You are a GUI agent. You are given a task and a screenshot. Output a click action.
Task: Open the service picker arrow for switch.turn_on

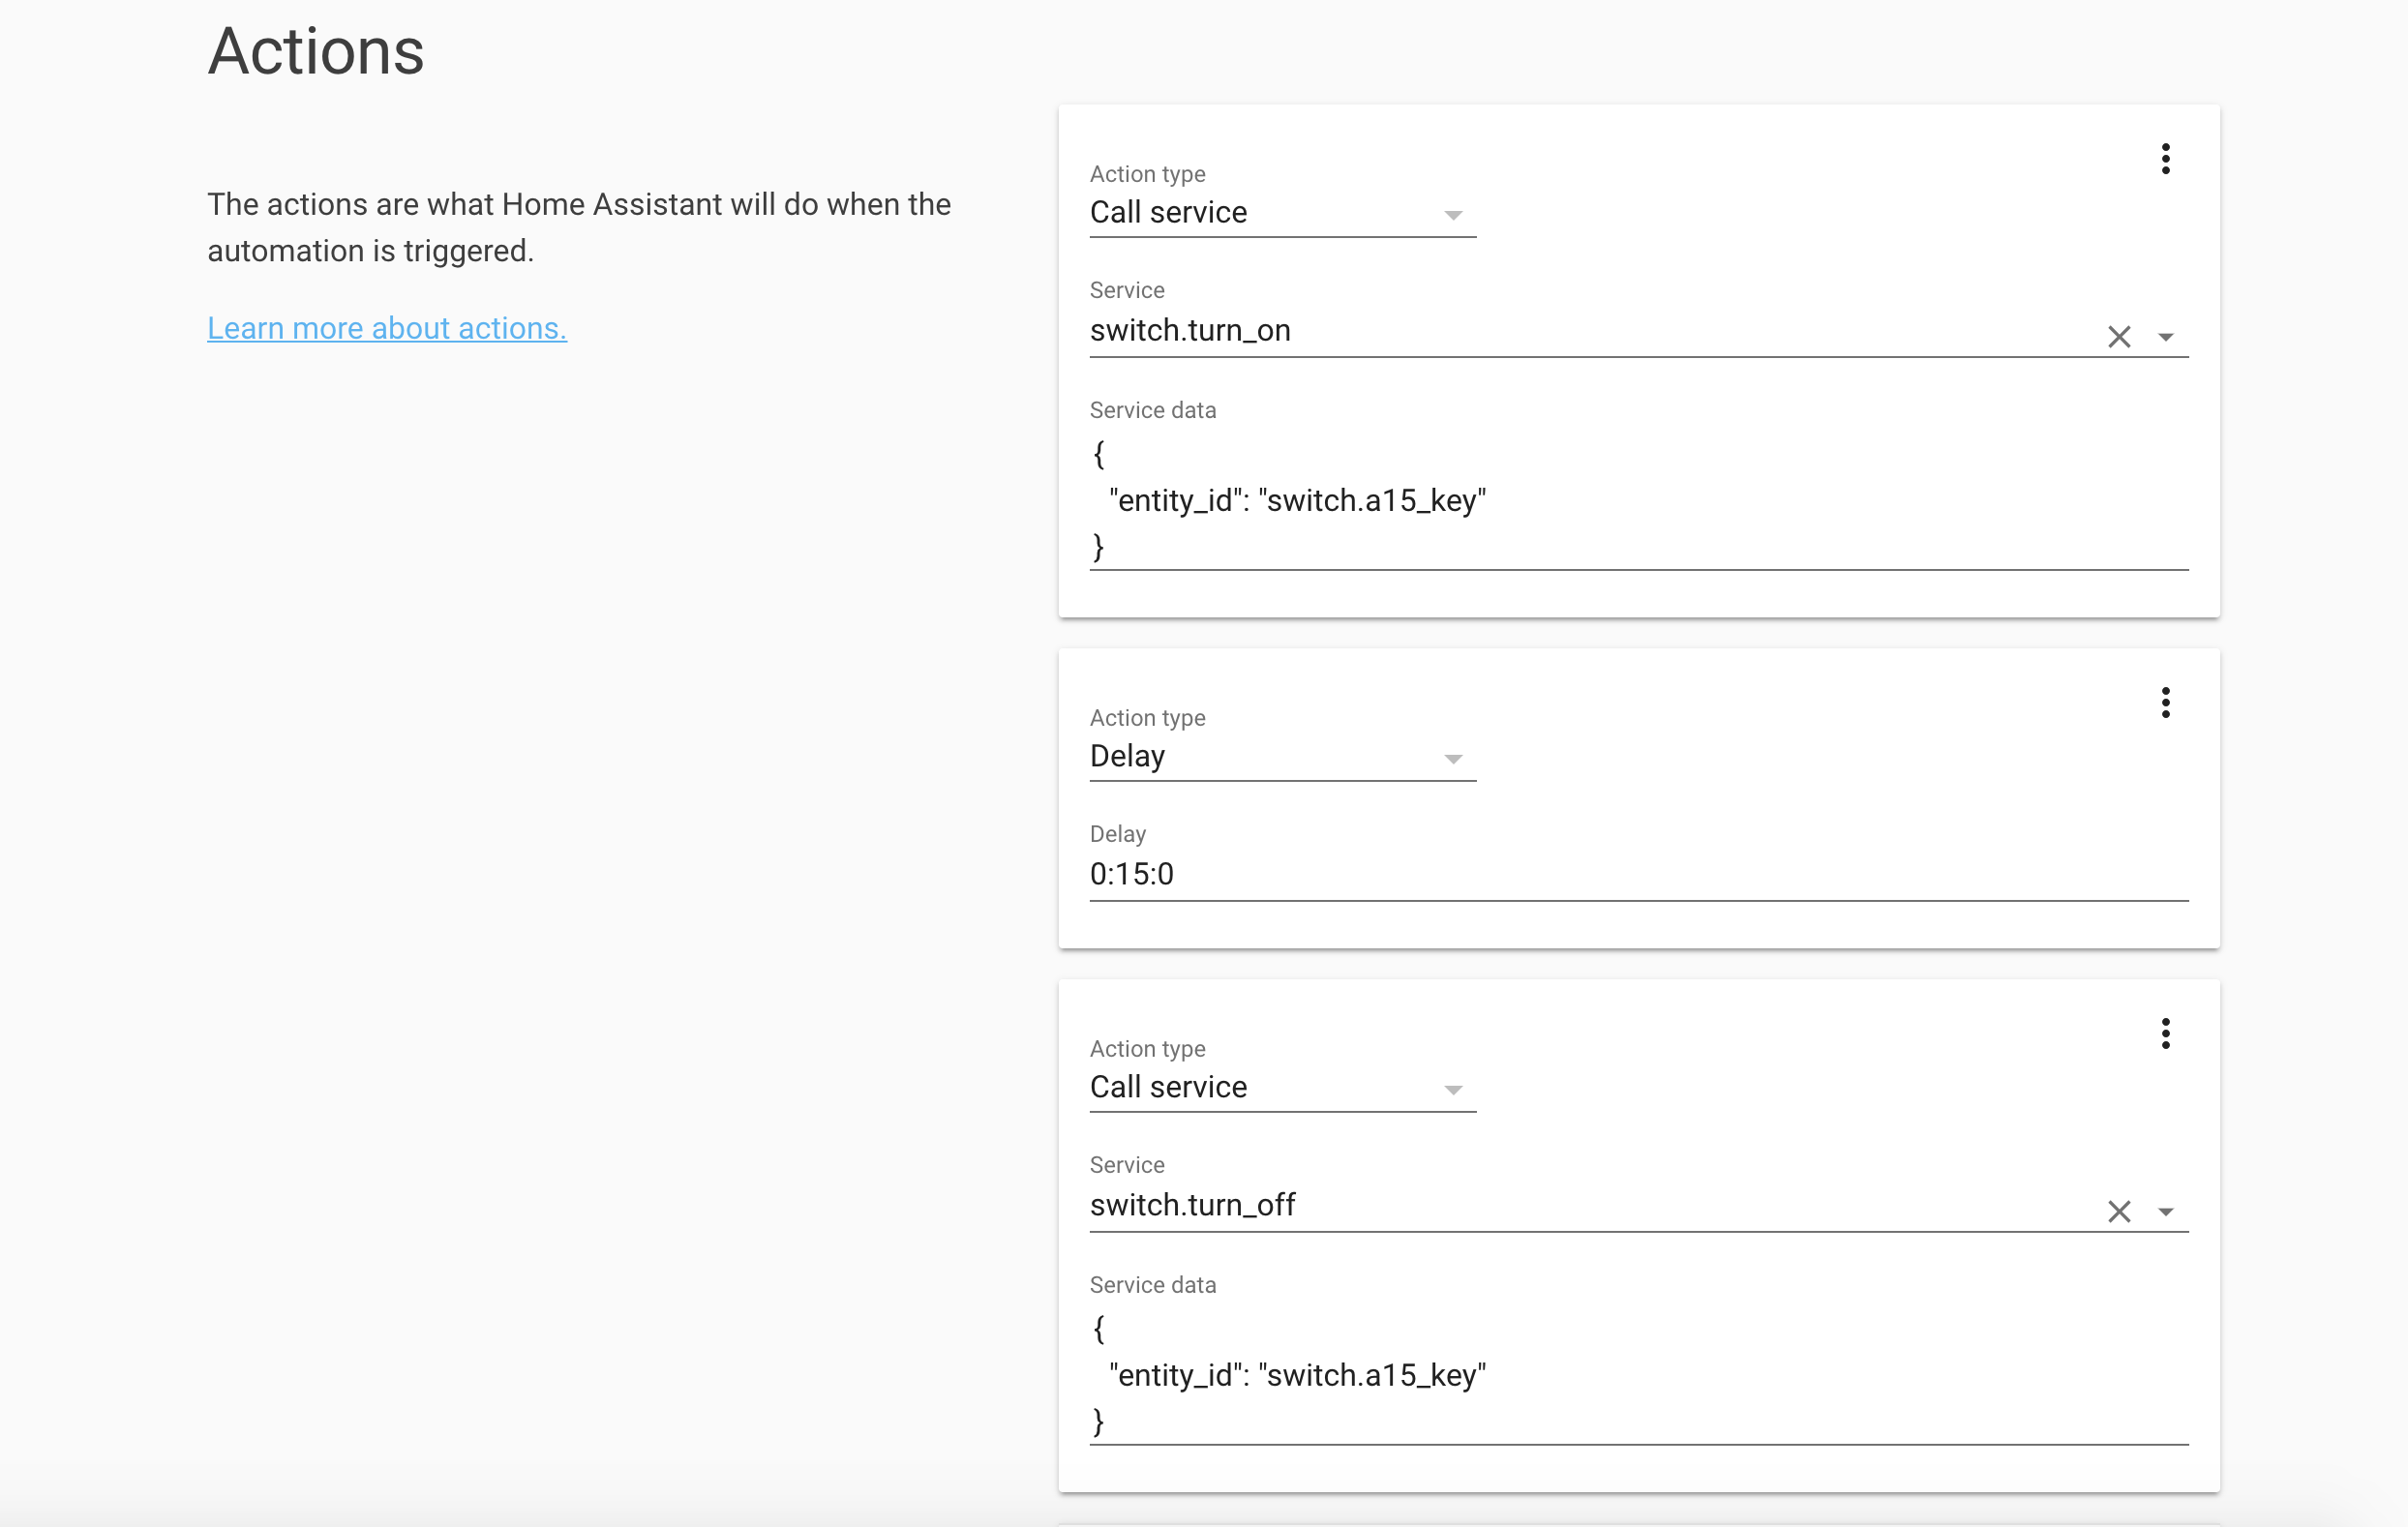point(2166,336)
